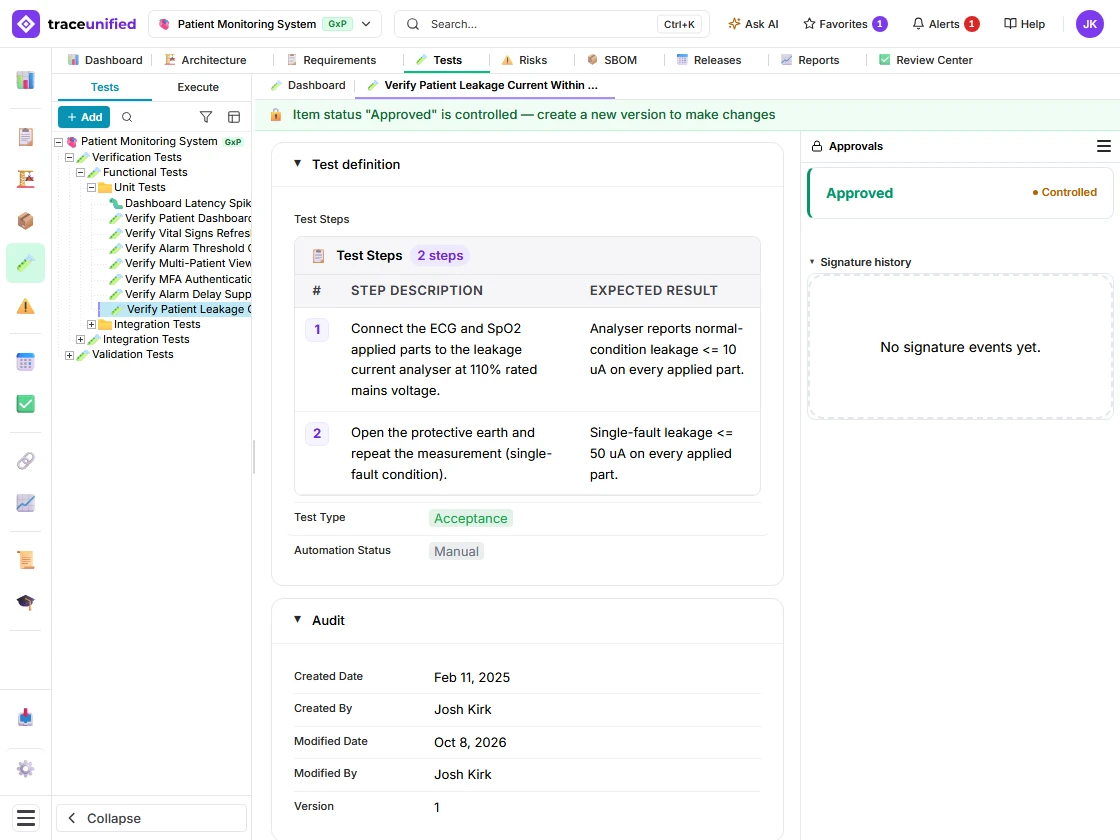Click the hamburger menu at sidebar bottom
The width and height of the screenshot is (1120, 840).
pos(26,818)
